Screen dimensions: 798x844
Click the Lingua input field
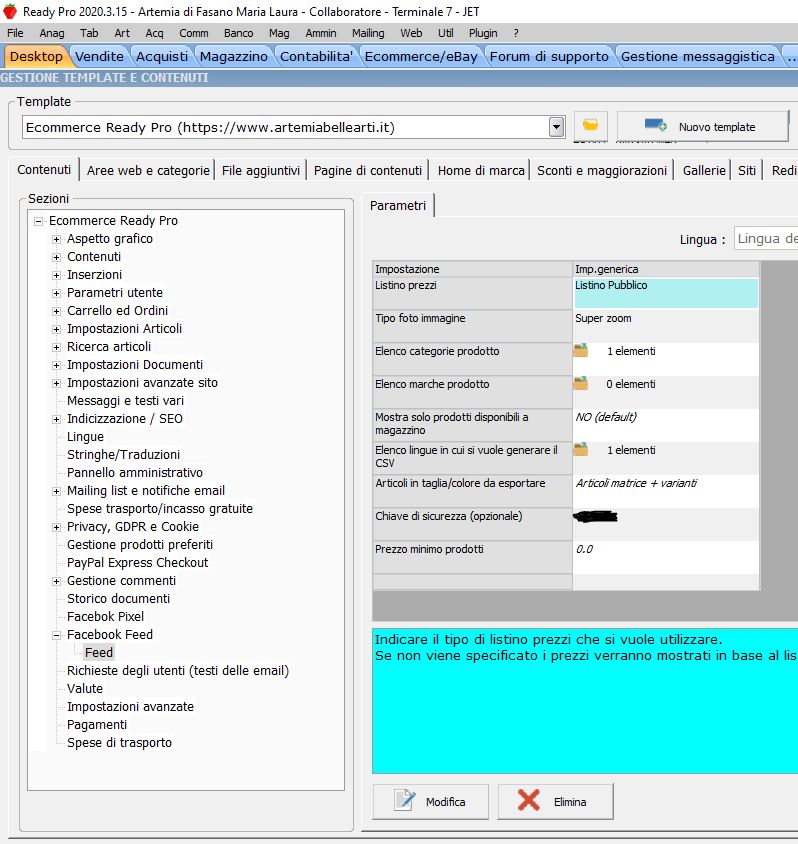click(x=766, y=238)
